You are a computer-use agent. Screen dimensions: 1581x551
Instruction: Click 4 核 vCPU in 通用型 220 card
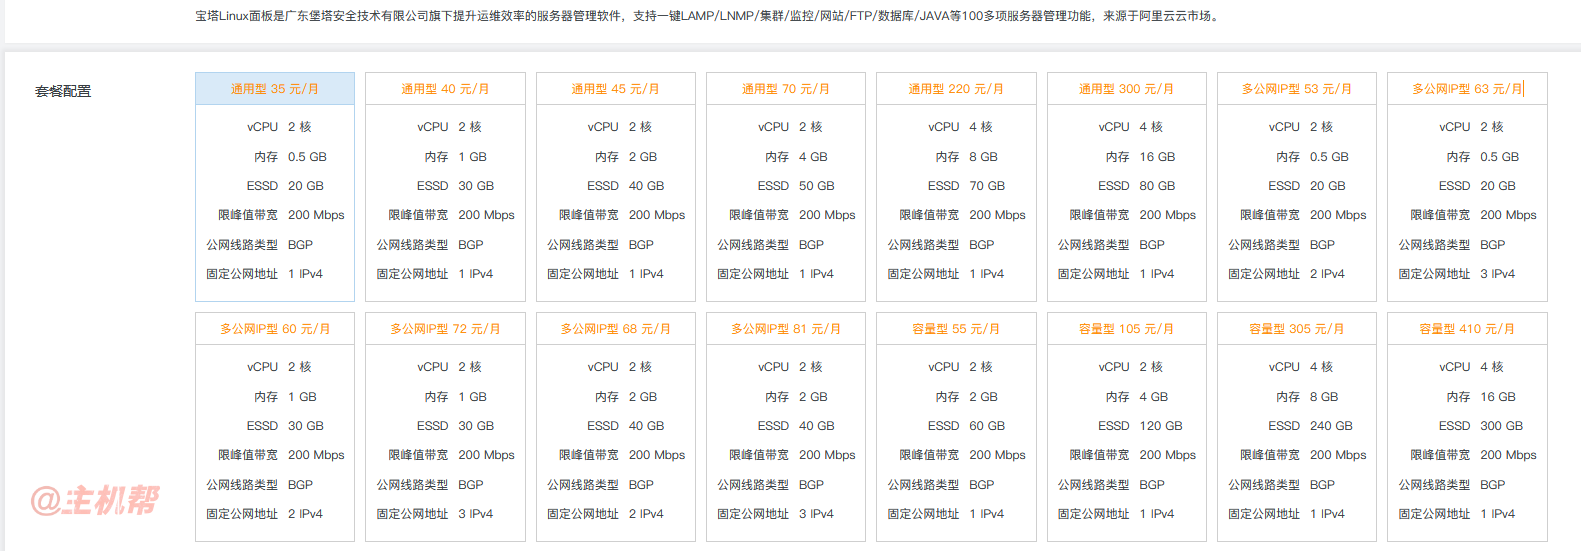[x=980, y=127]
